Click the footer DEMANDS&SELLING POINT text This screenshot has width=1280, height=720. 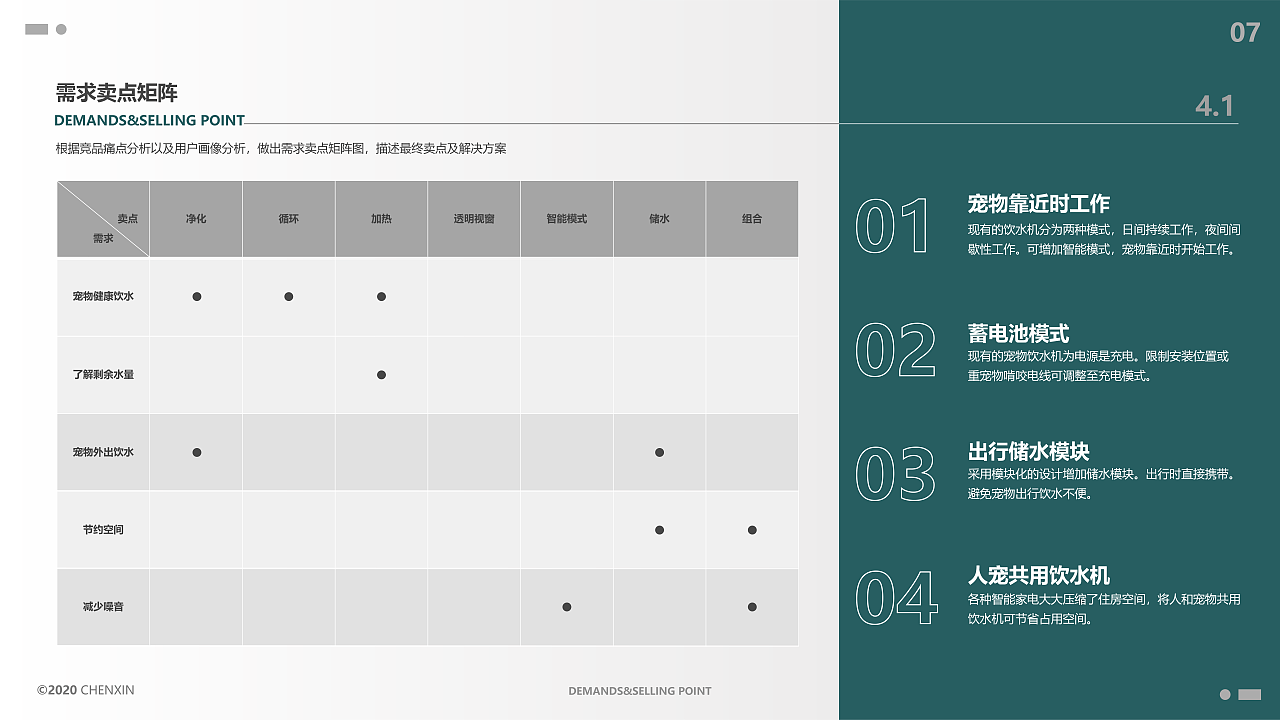(640, 691)
